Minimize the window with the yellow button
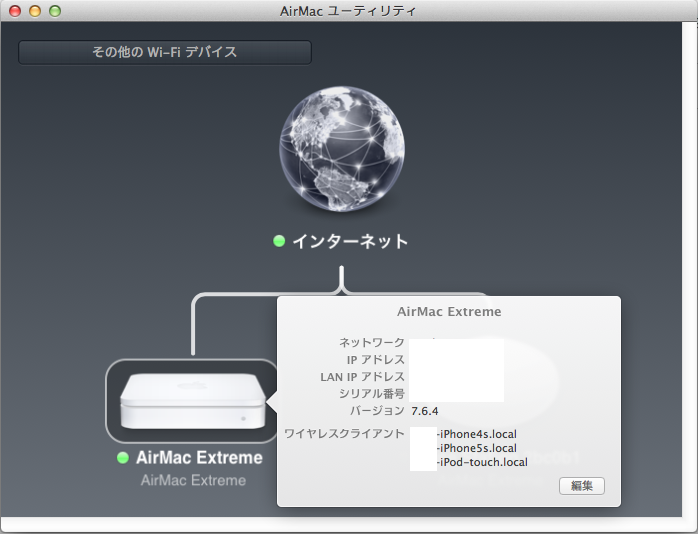Image resolution: width=698 pixels, height=534 pixels. 35,11
